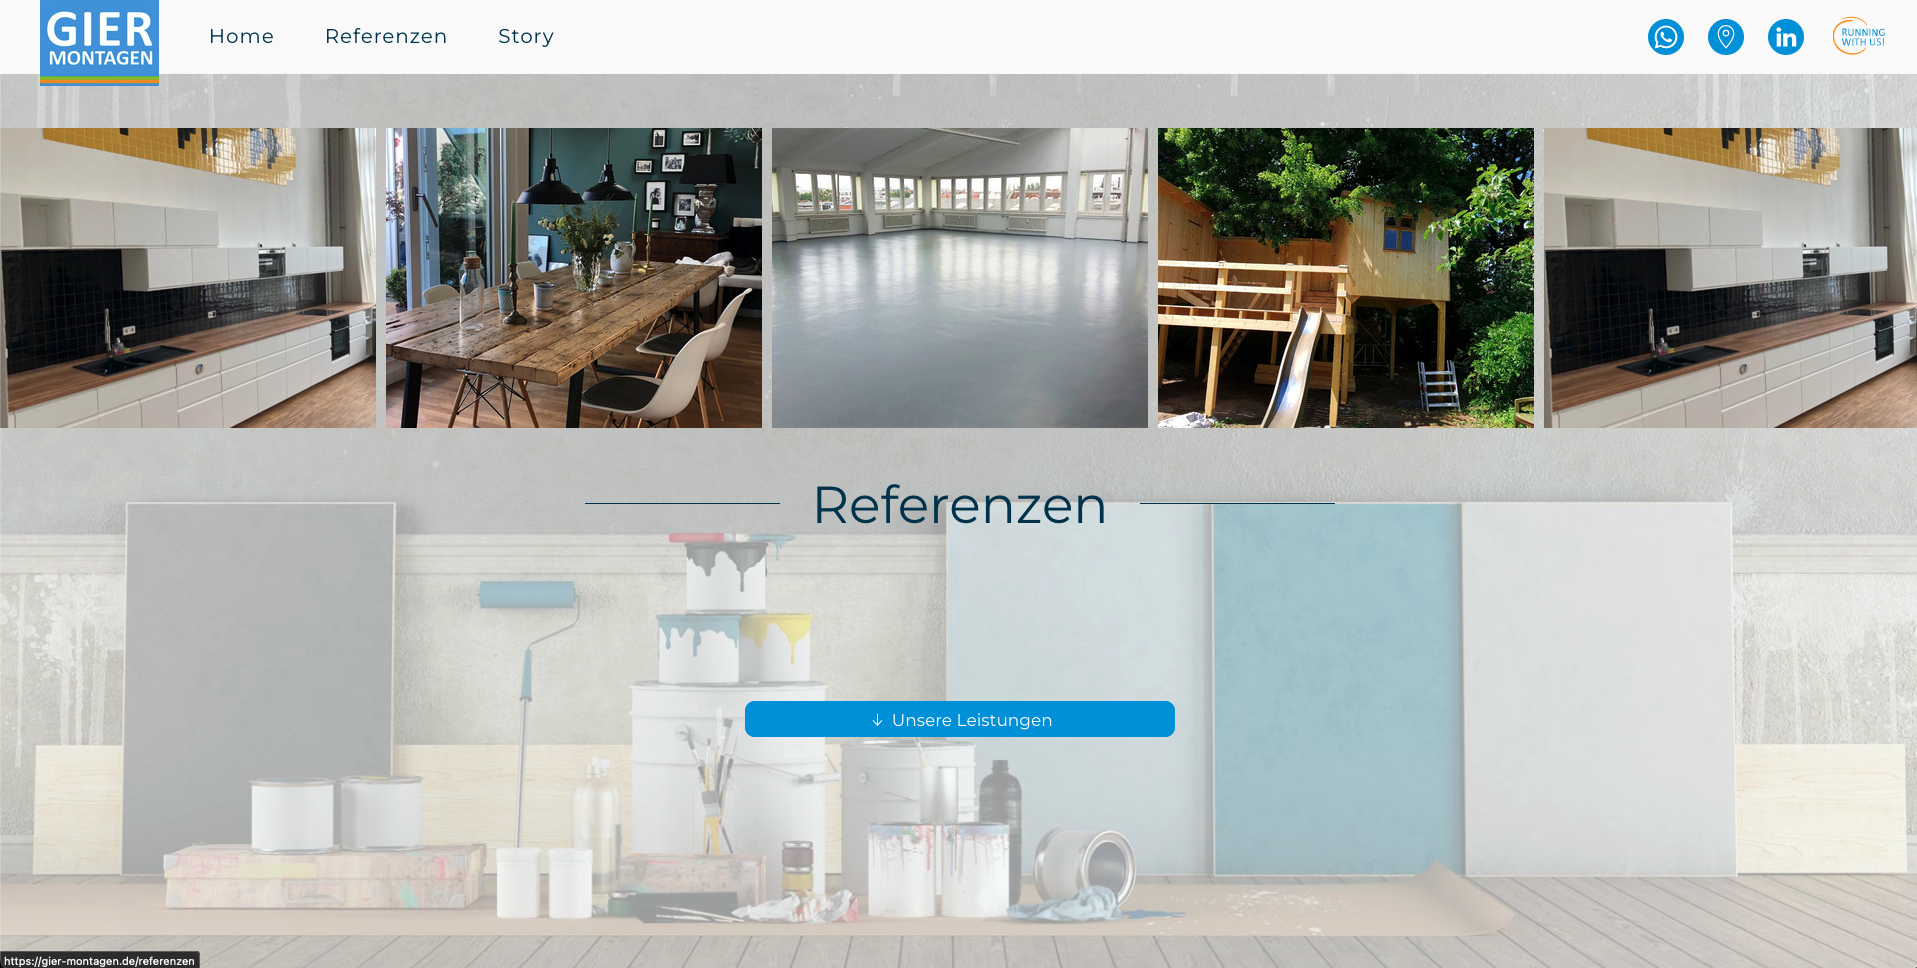Viewport: 1917px width, 968px height.
Task: Click the Unsere Leistungen button
Action: [959, 719]
